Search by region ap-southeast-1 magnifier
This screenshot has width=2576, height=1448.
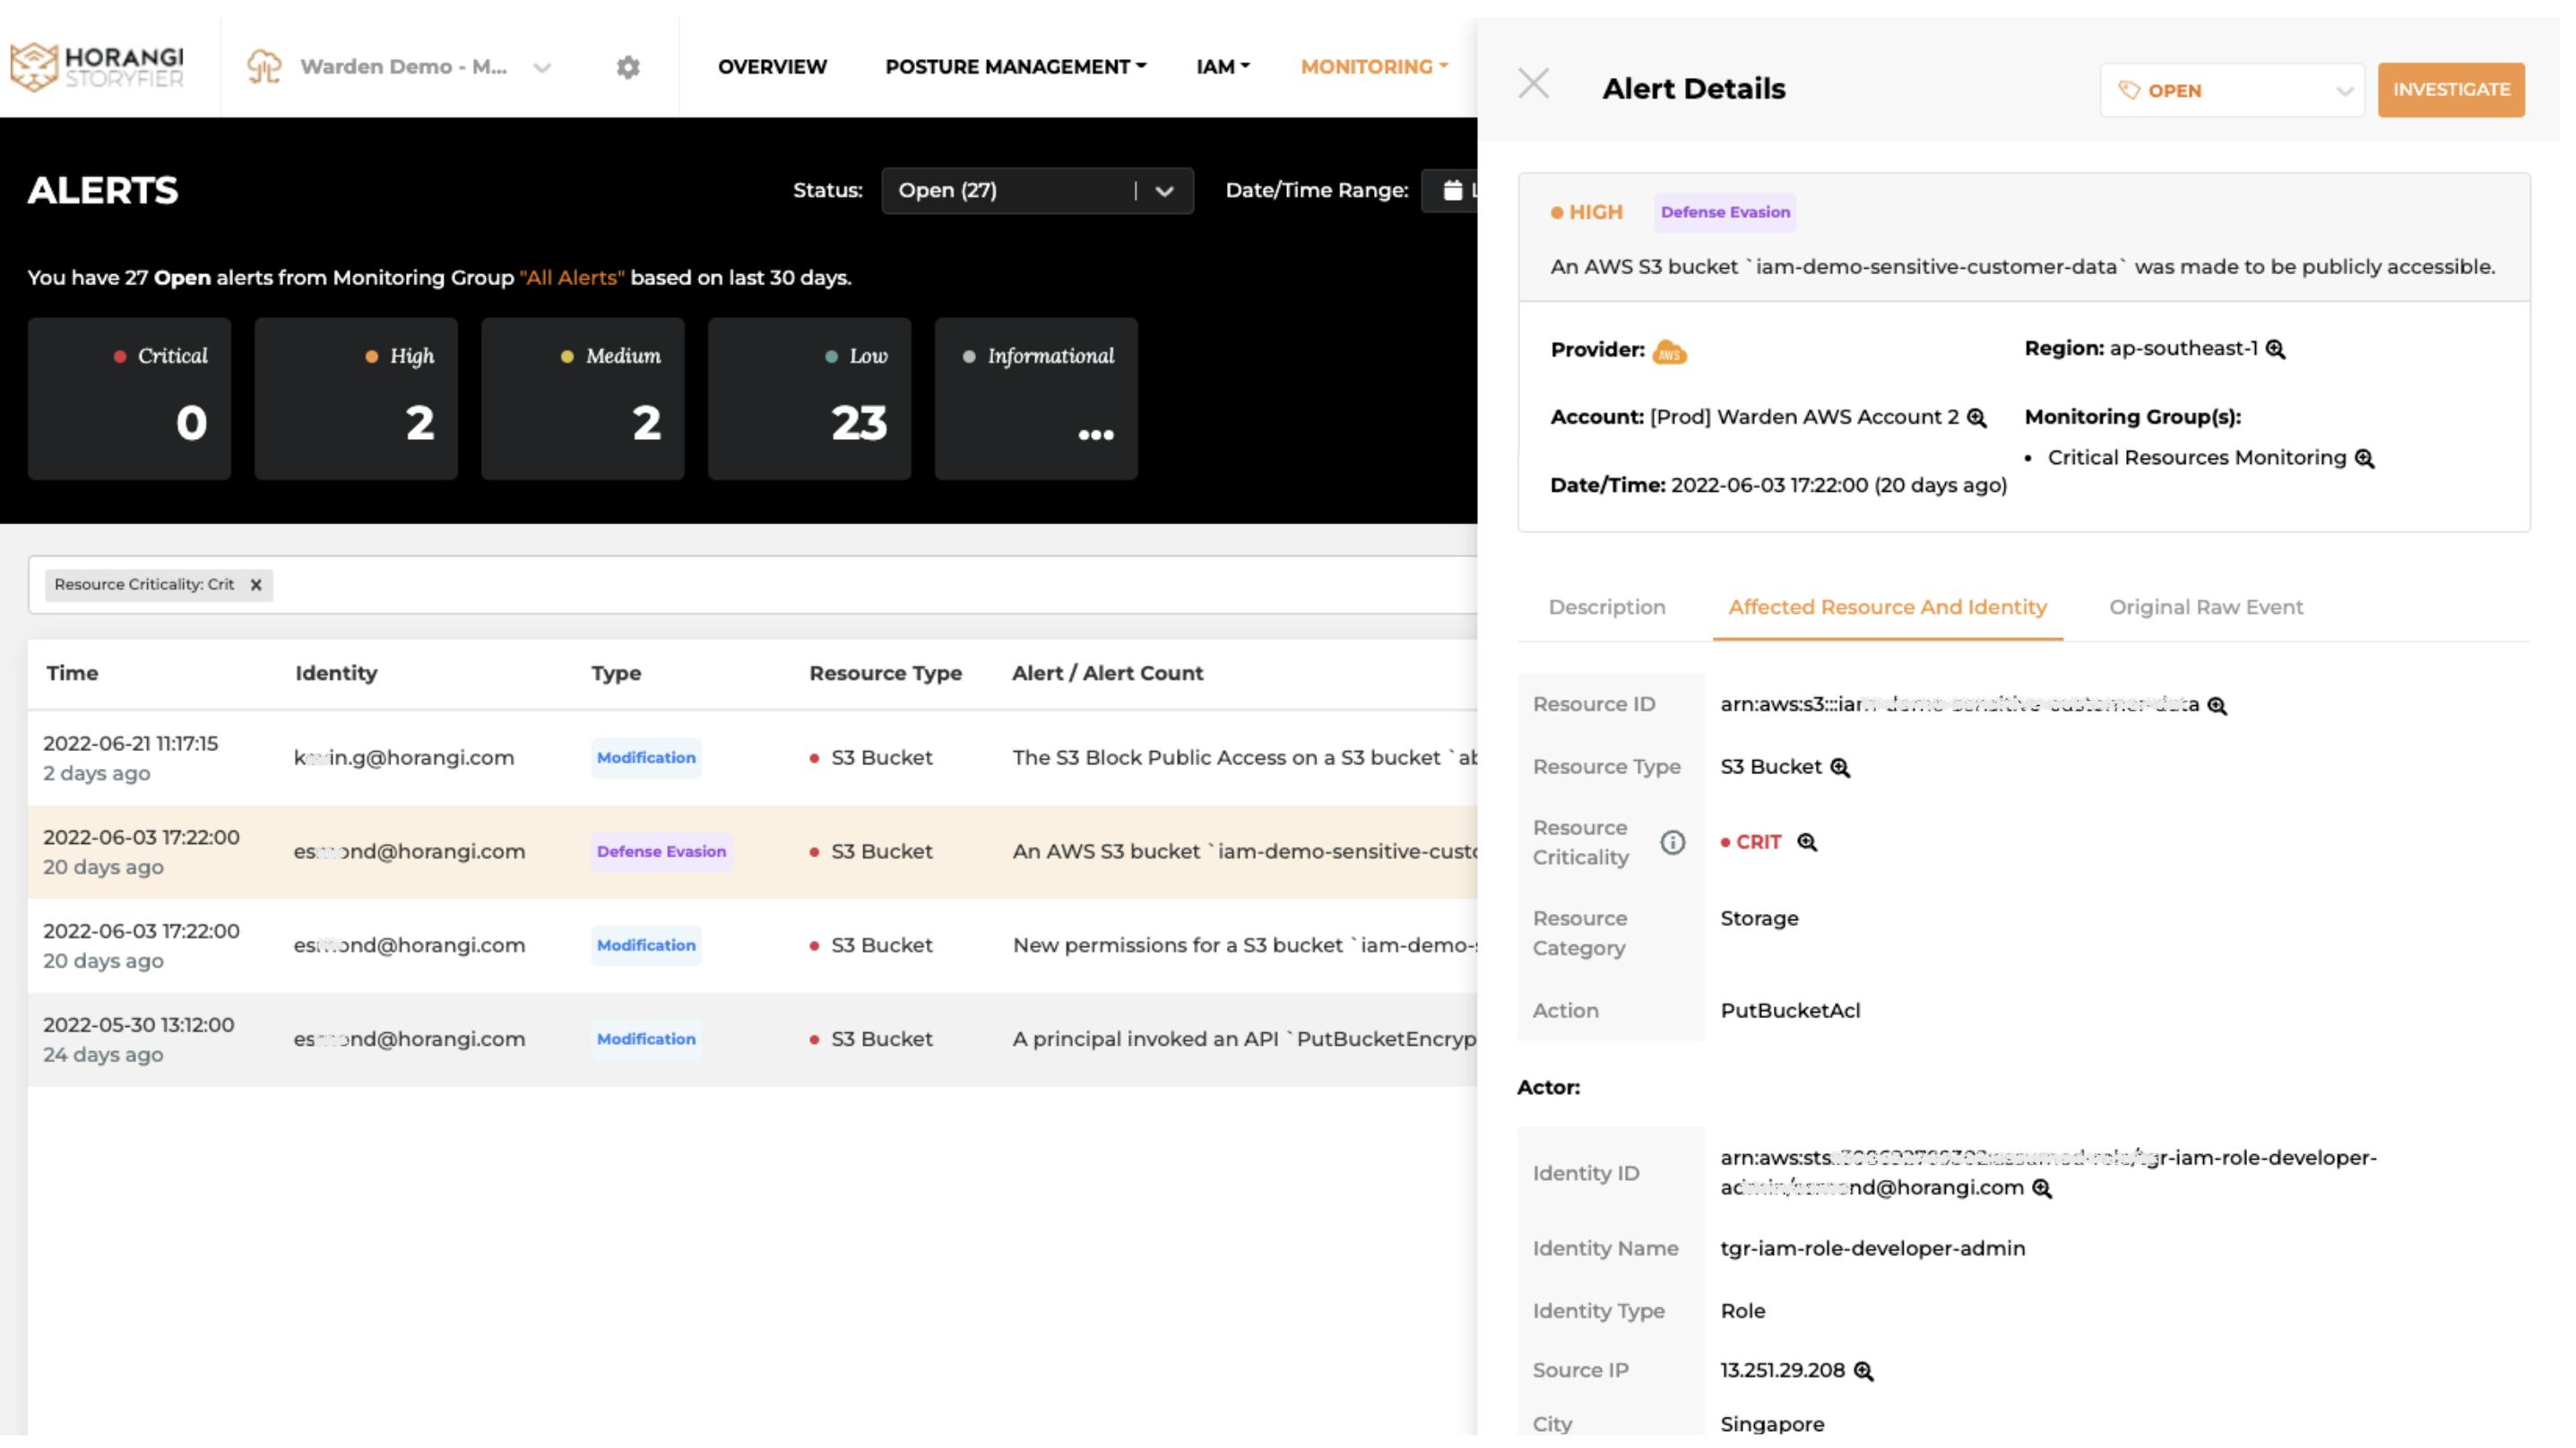[2275, 349]
